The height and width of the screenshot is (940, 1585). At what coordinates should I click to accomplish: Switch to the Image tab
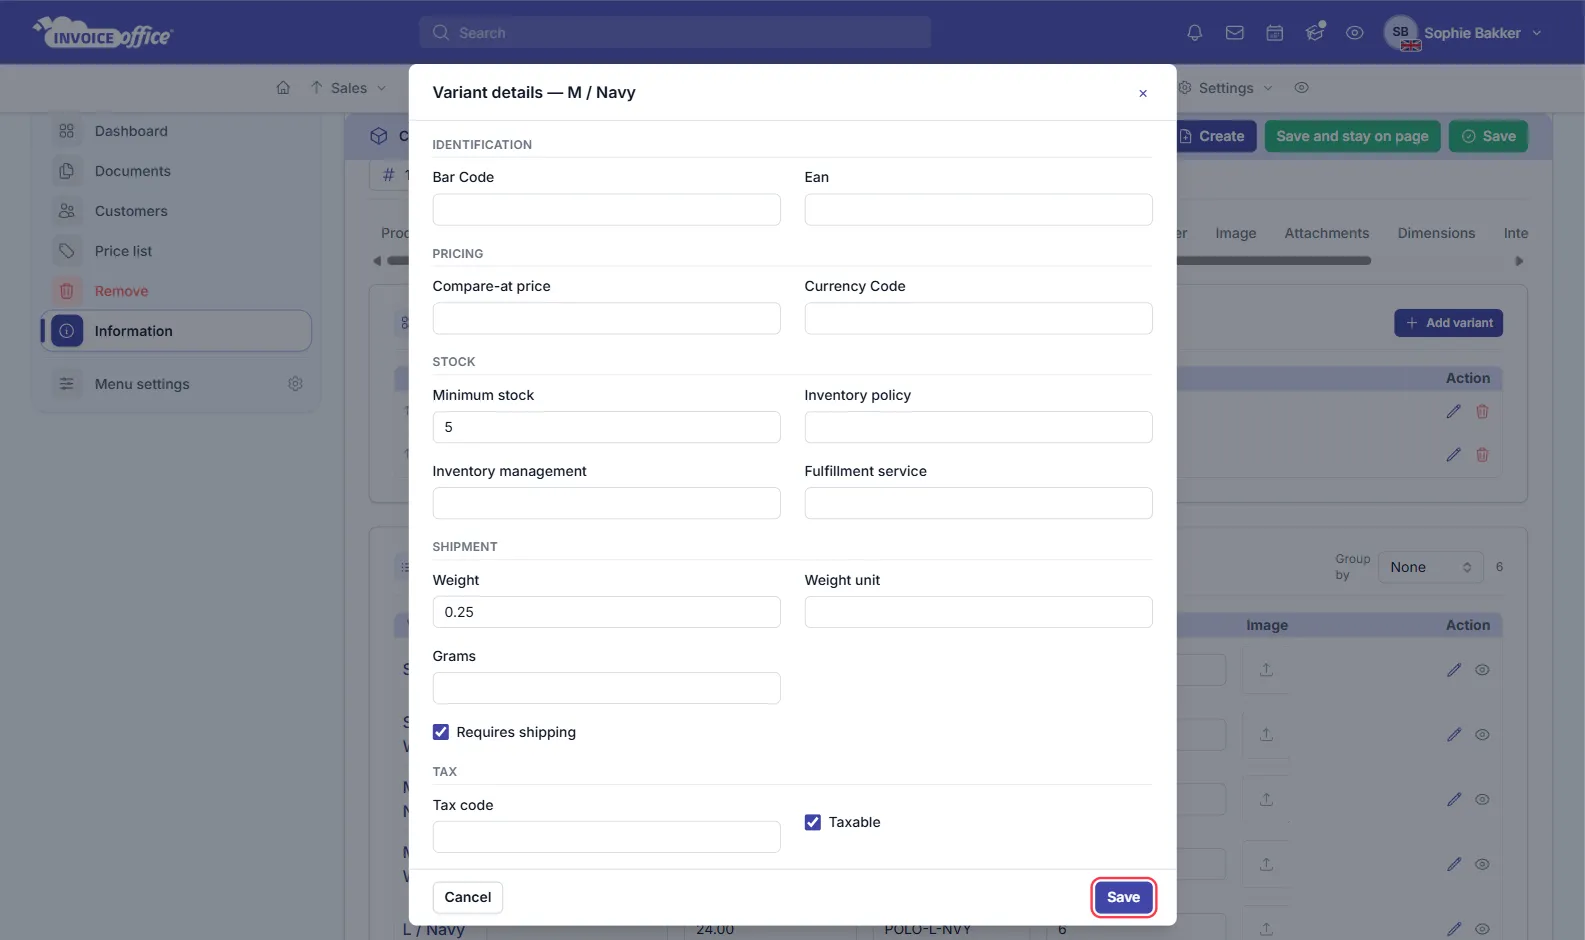[1236, 233]
